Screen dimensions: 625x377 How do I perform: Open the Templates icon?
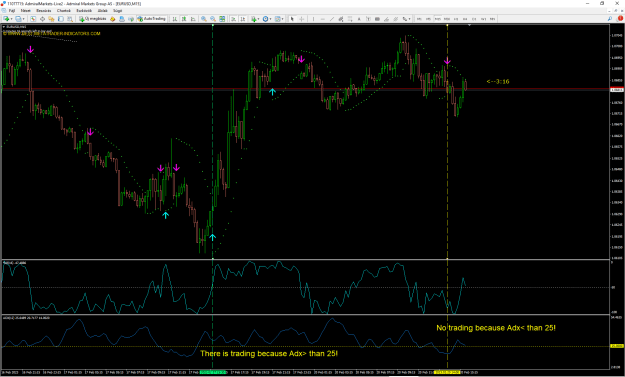(x=277, y=19)
